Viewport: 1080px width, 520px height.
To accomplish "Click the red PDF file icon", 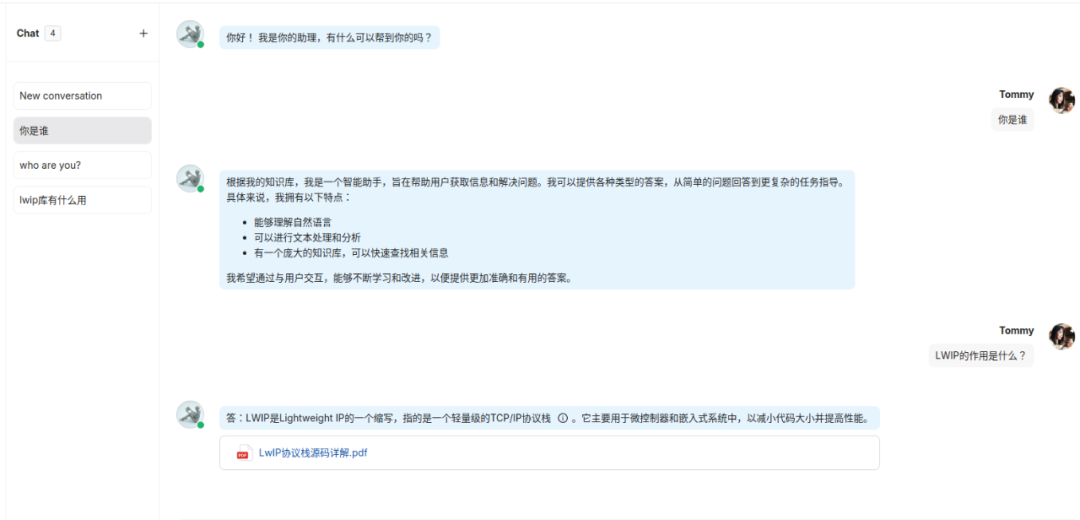I will pyautogui.click(x=242, y=453).
